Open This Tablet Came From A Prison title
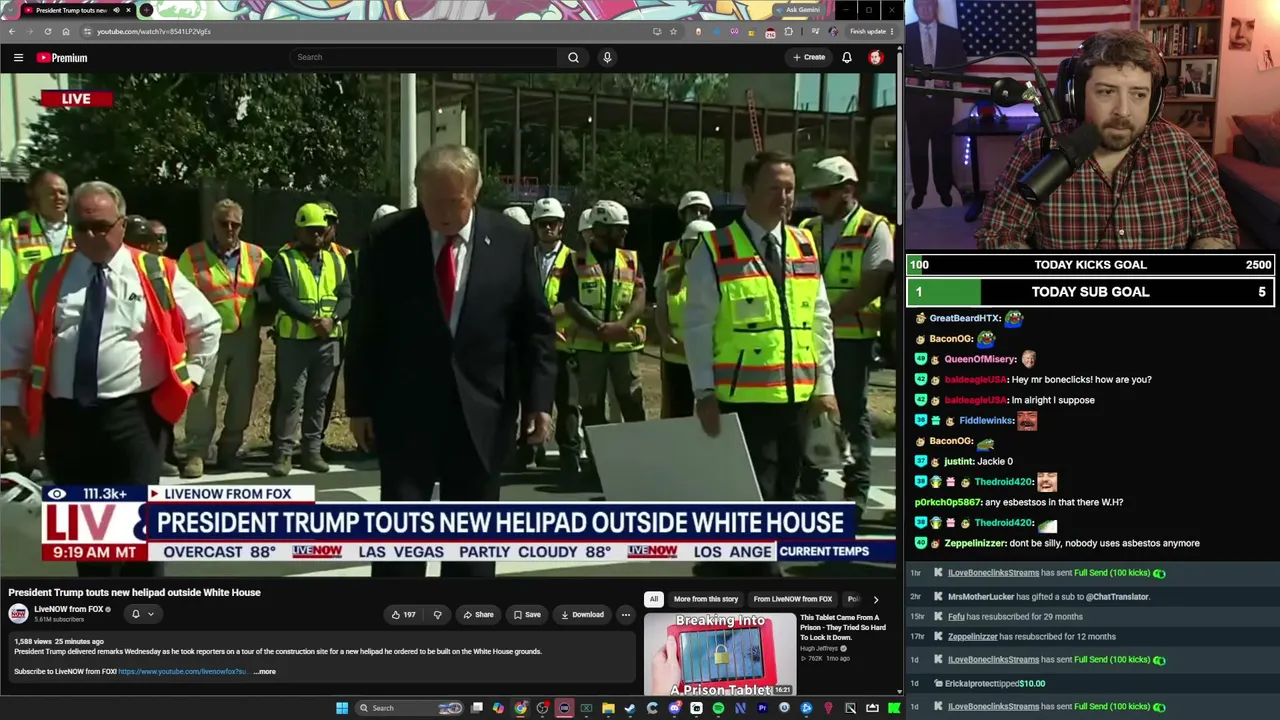The image size is (1280, 720). point(843,627)
